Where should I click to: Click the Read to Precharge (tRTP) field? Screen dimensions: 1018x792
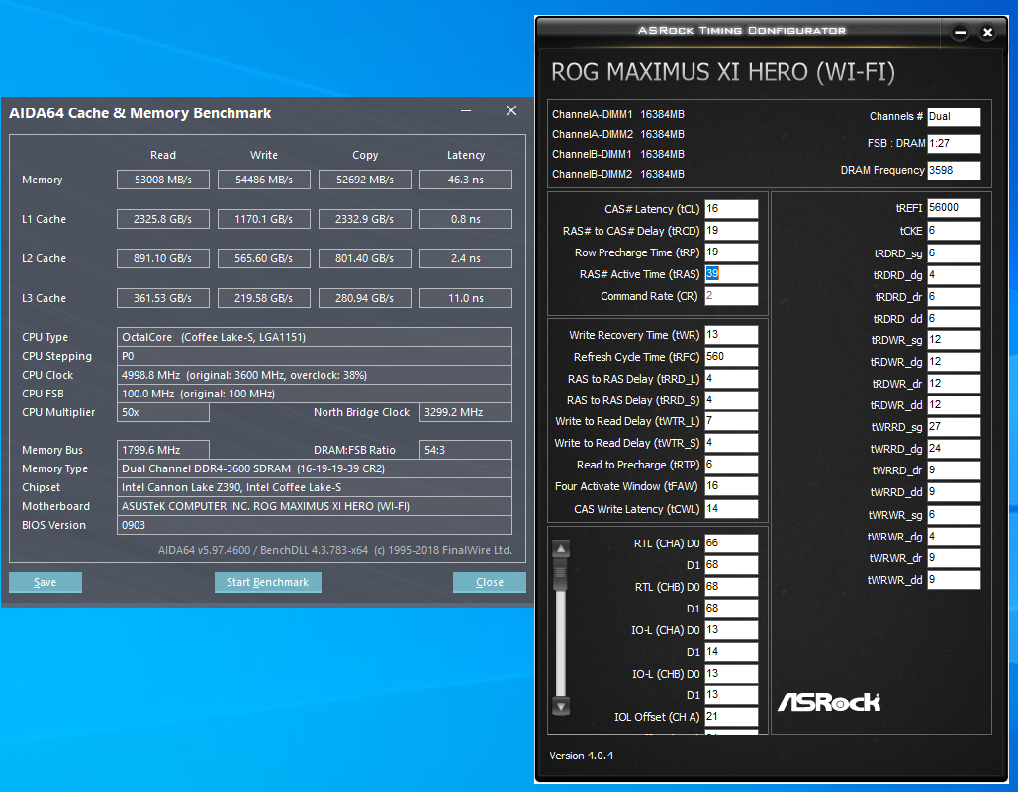click(731, 464)
